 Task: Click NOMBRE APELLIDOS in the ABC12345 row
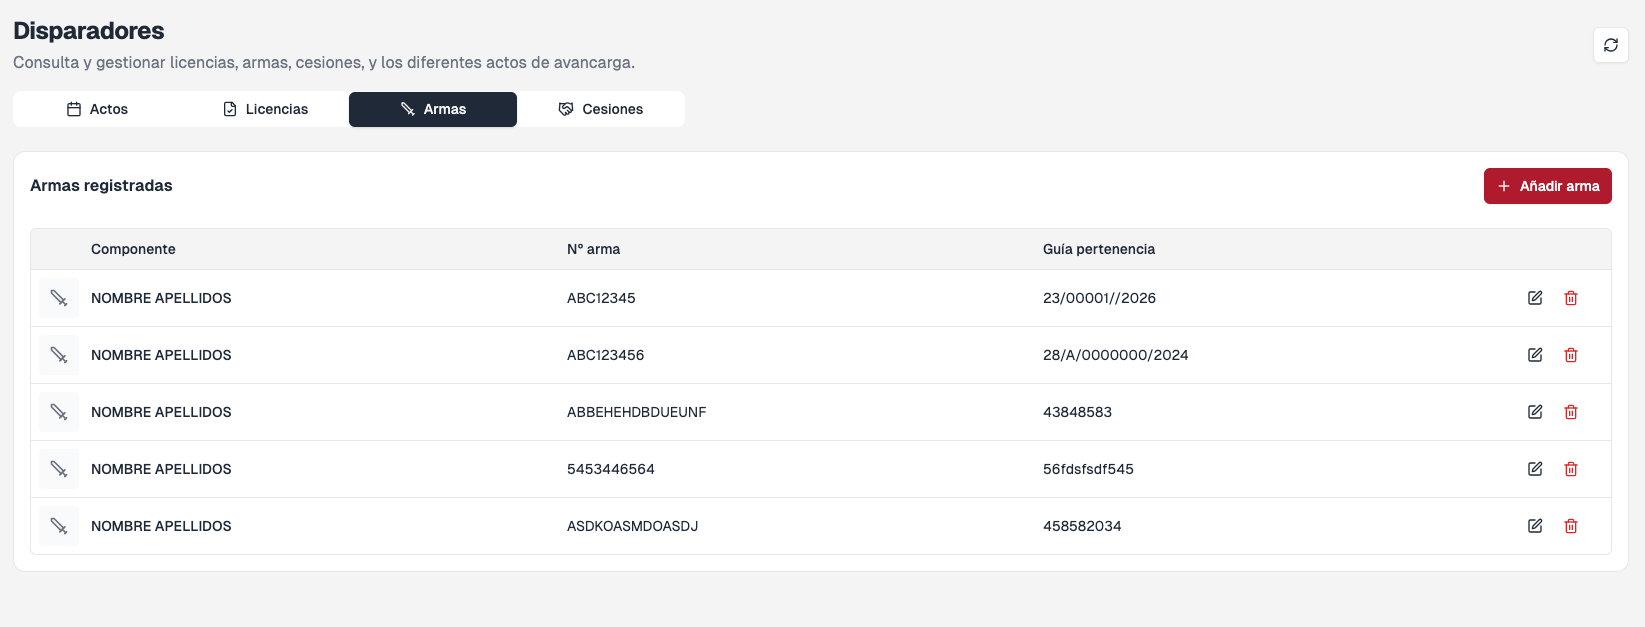click(161, 298)
